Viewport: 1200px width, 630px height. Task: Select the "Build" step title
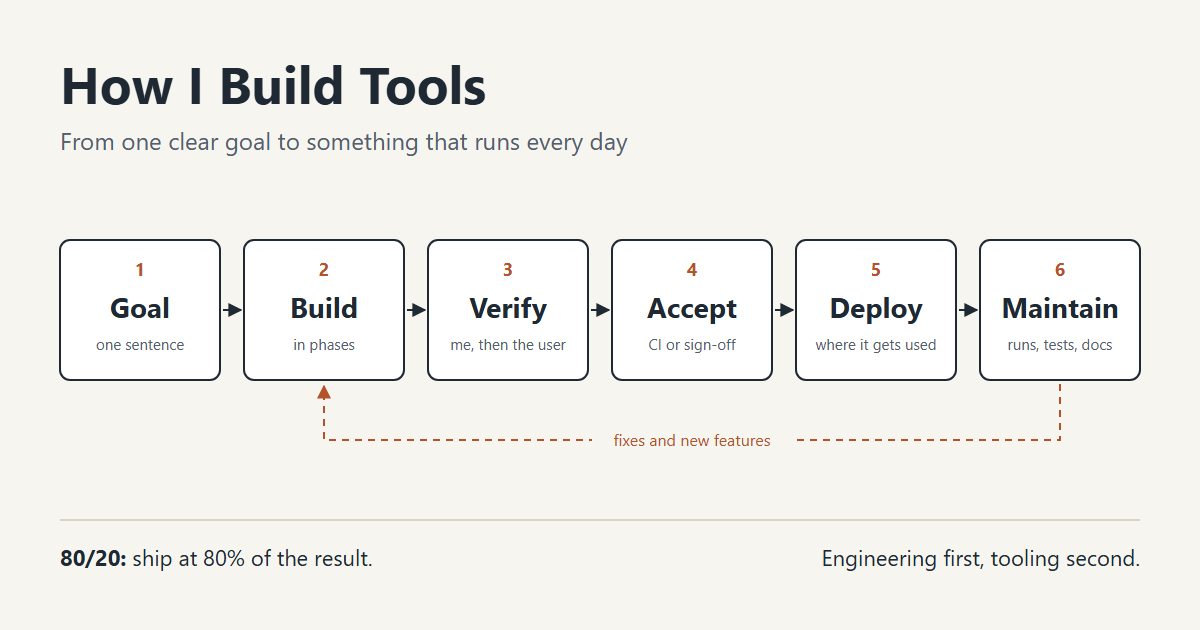(324, 309)
